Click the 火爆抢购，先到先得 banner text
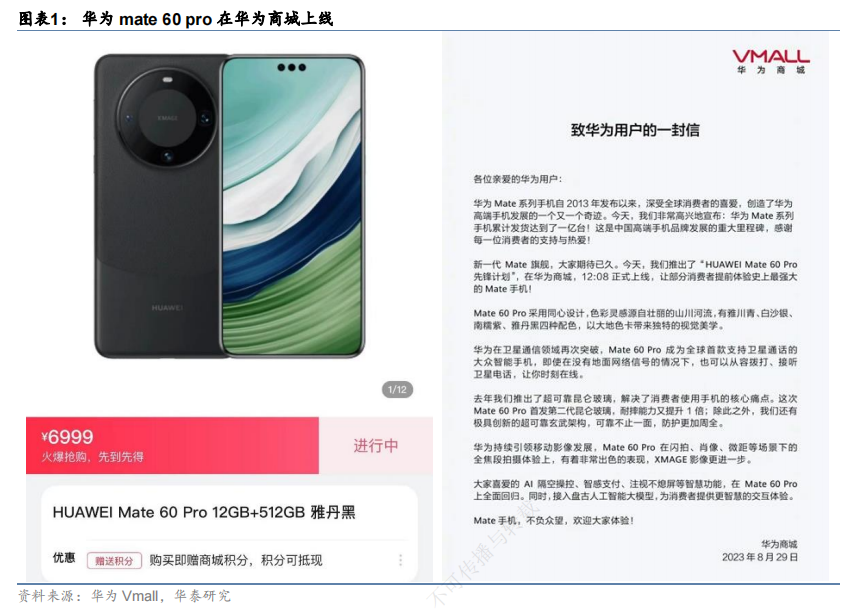The width and height of the screenshot is (850, 609). [x=93, y=457]
